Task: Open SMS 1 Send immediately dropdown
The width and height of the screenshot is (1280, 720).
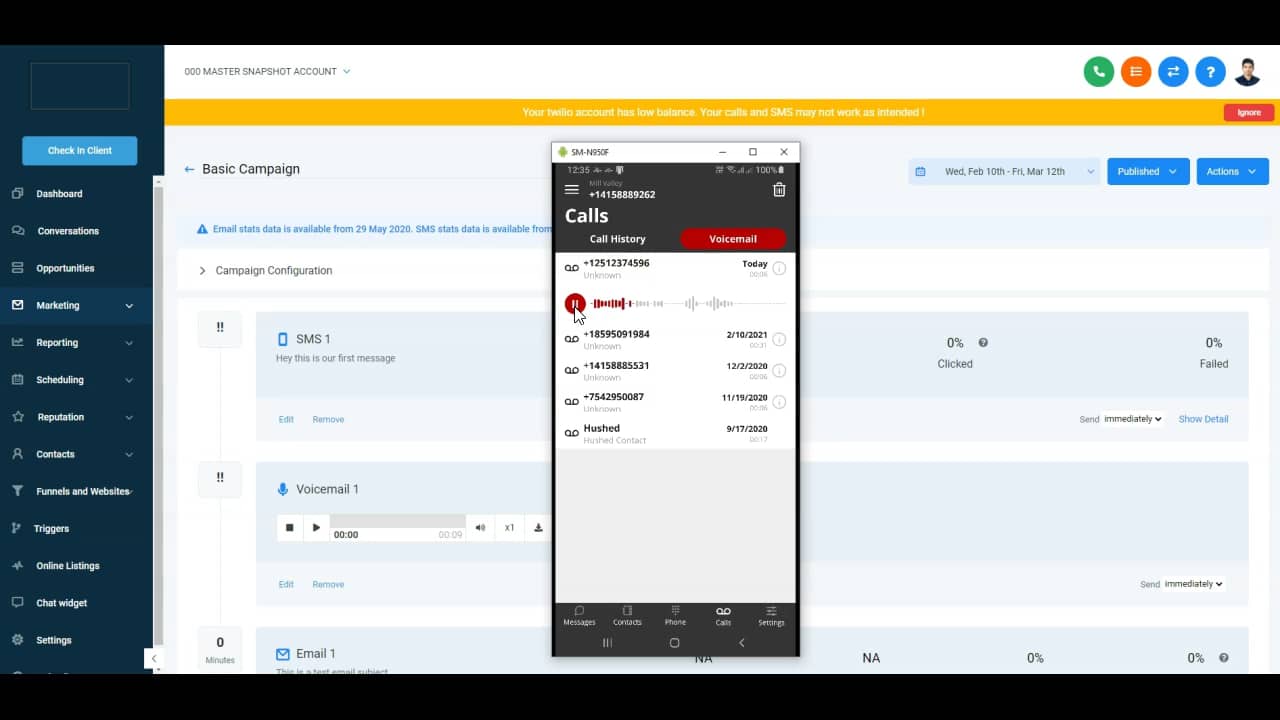Action: (1133, 419)
